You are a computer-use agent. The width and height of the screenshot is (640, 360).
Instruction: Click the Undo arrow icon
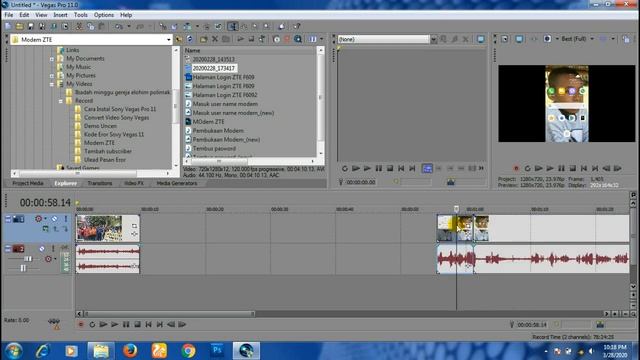(x=119, y=27)
